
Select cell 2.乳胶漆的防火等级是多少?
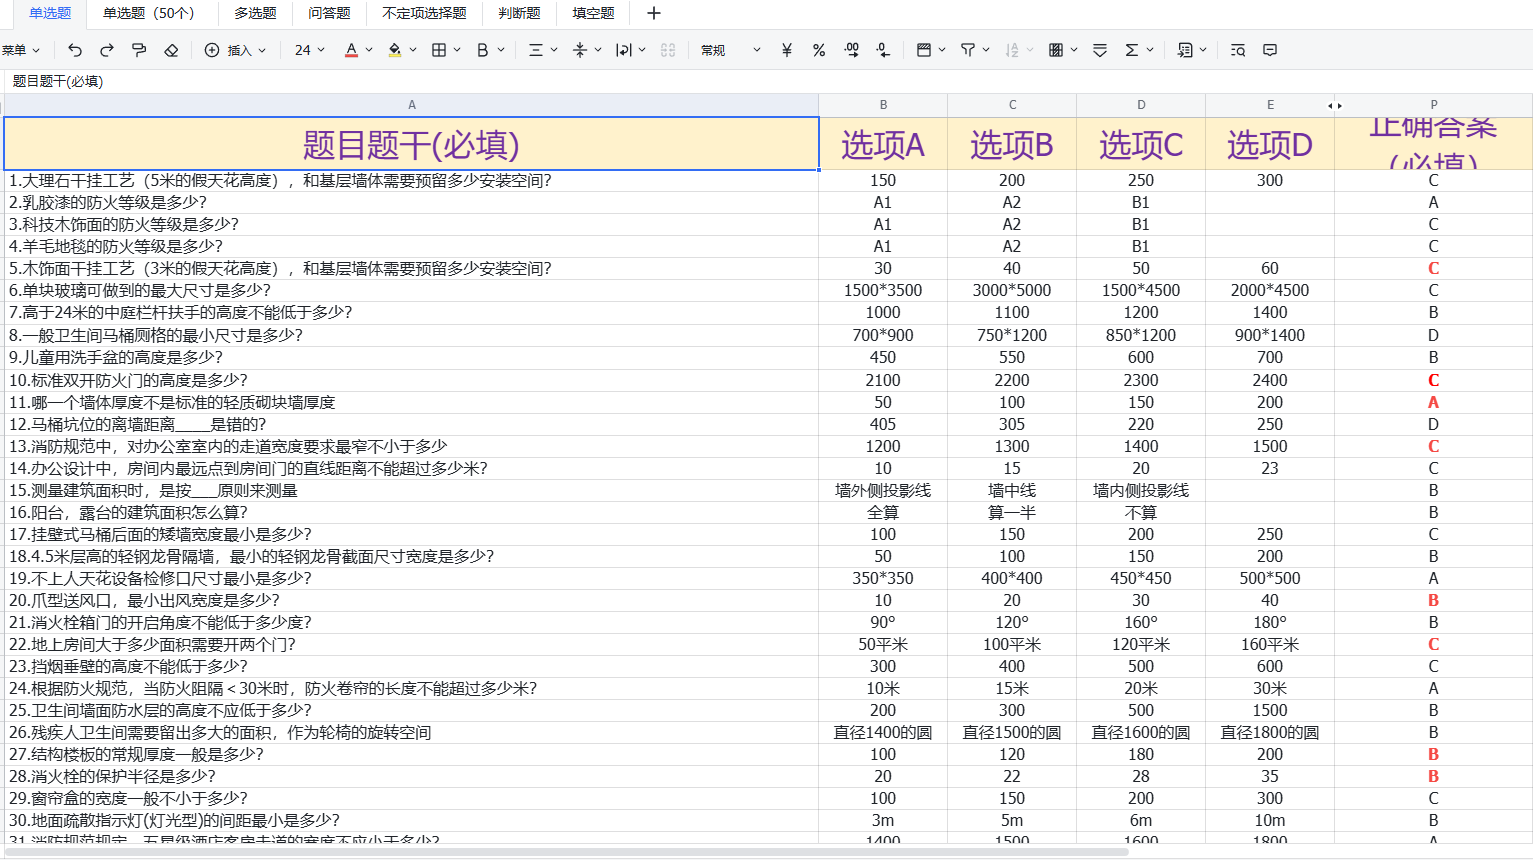411,202
